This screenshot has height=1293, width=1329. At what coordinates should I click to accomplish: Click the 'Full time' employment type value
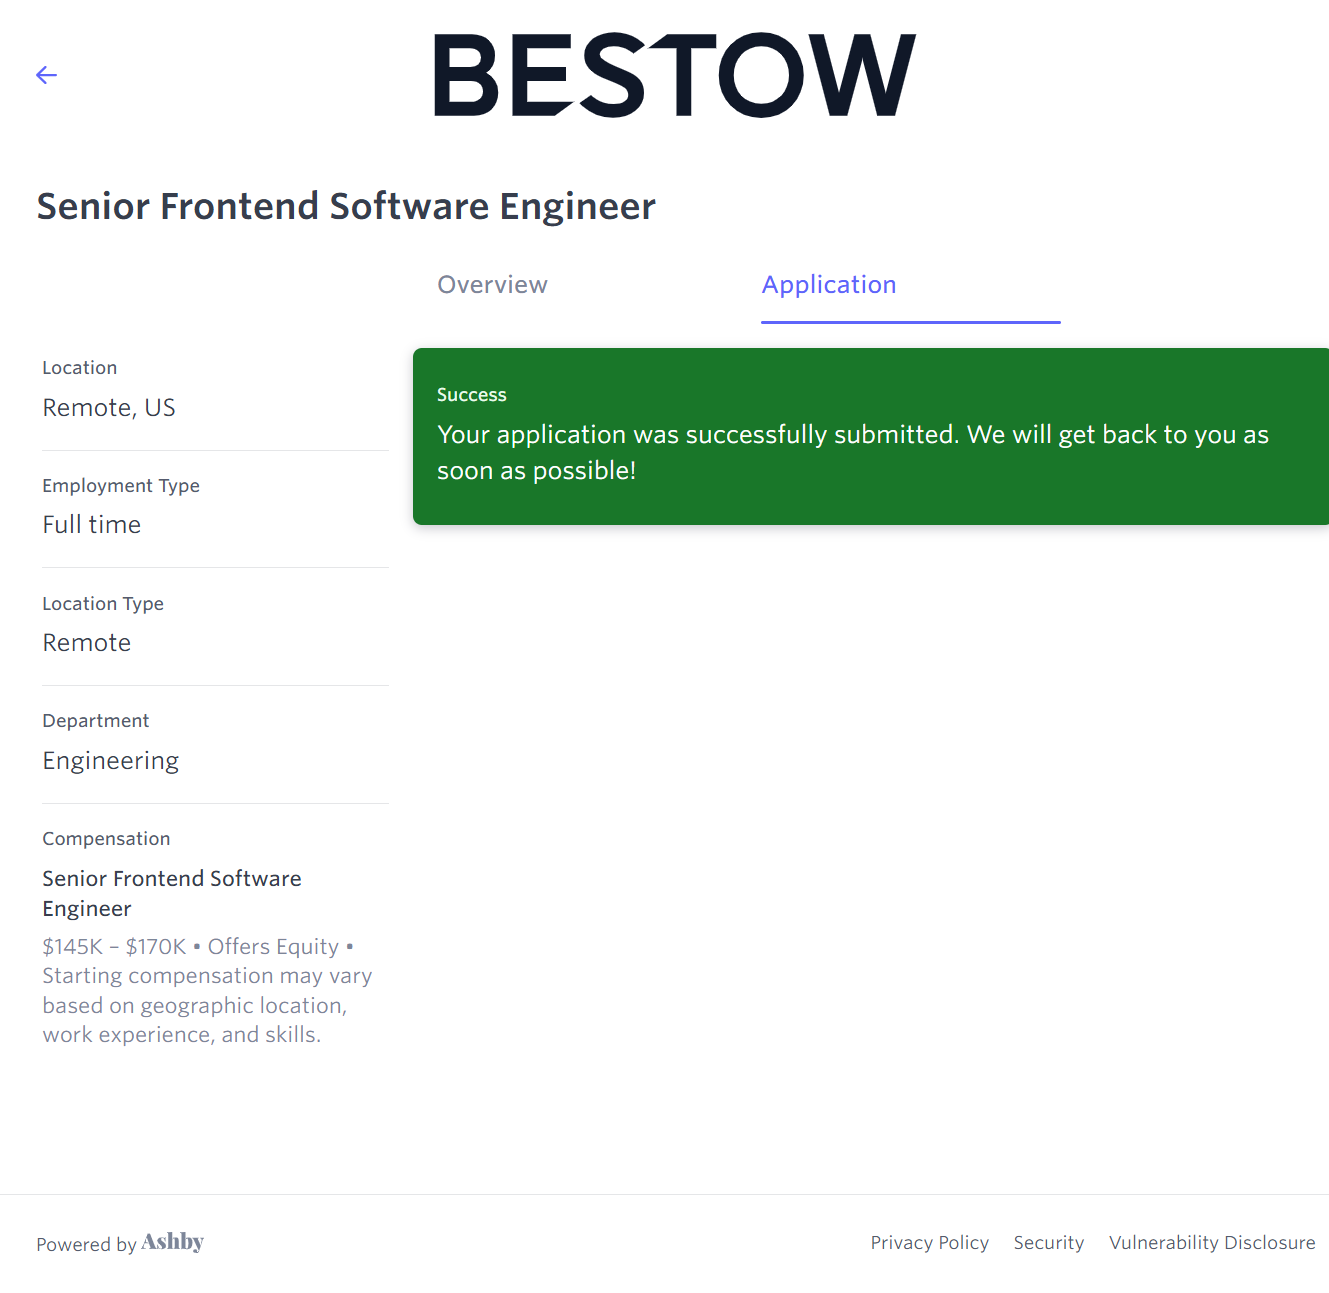(92, 525)
